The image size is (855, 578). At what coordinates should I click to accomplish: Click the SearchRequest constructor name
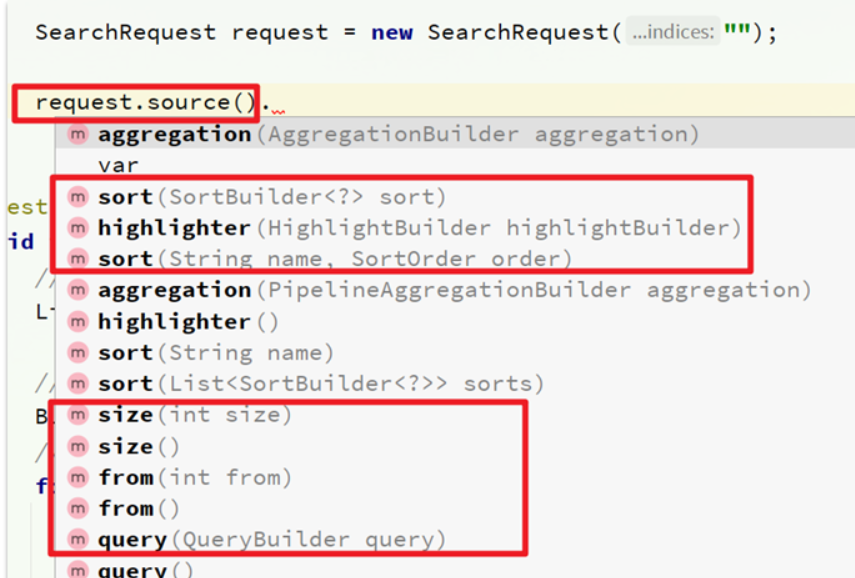point(517,32)
